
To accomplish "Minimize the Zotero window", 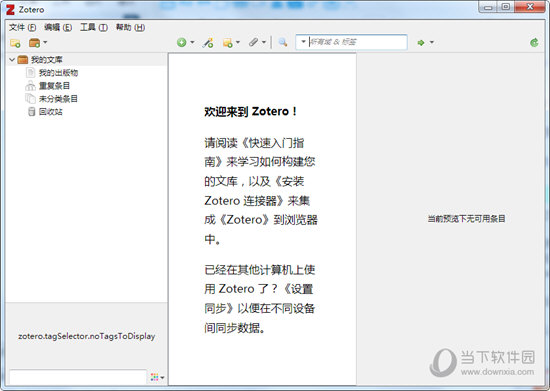I will point(488,7).
